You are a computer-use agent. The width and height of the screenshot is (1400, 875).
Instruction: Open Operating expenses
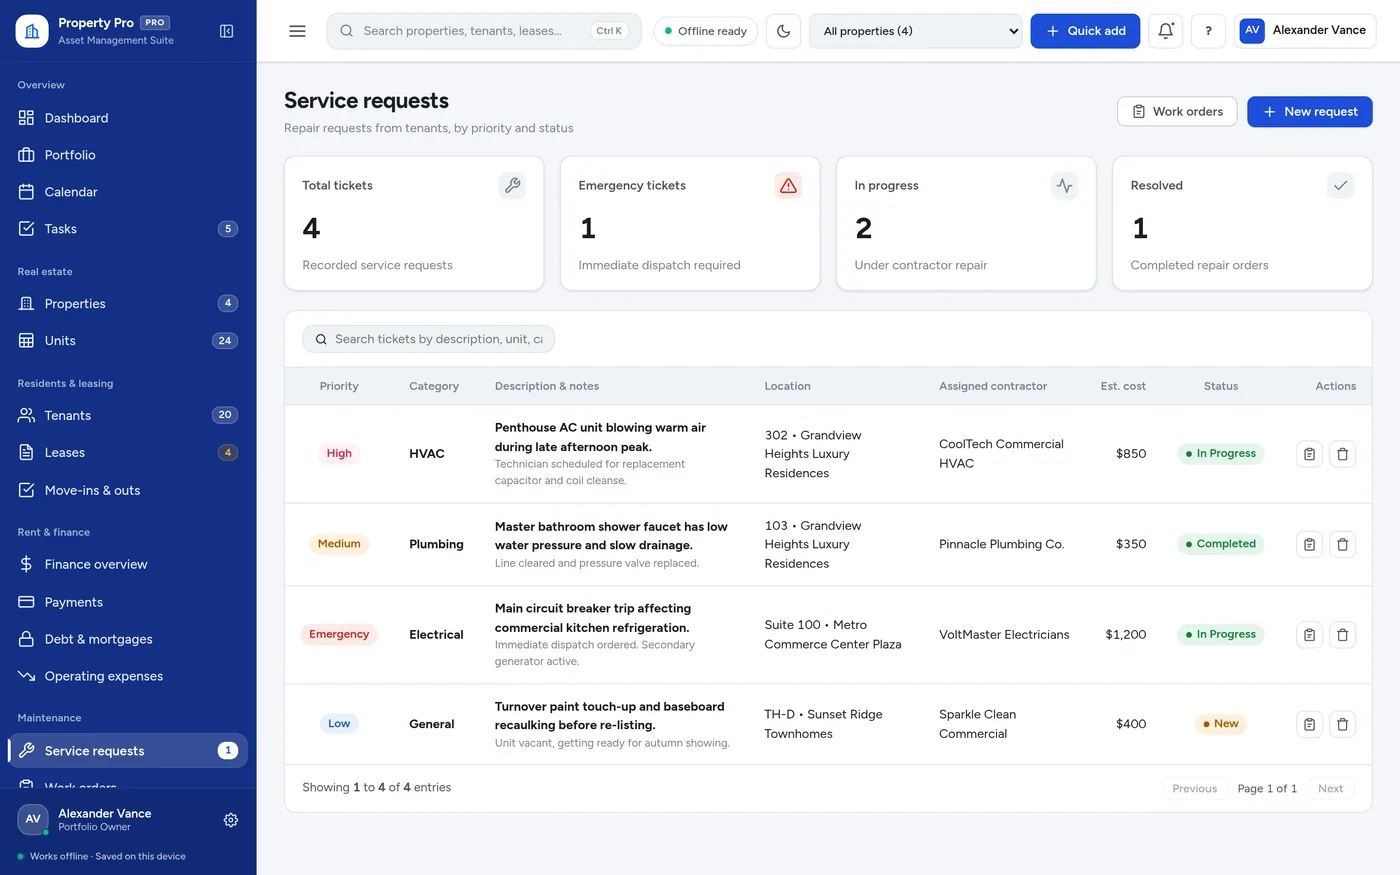(128, 676)
